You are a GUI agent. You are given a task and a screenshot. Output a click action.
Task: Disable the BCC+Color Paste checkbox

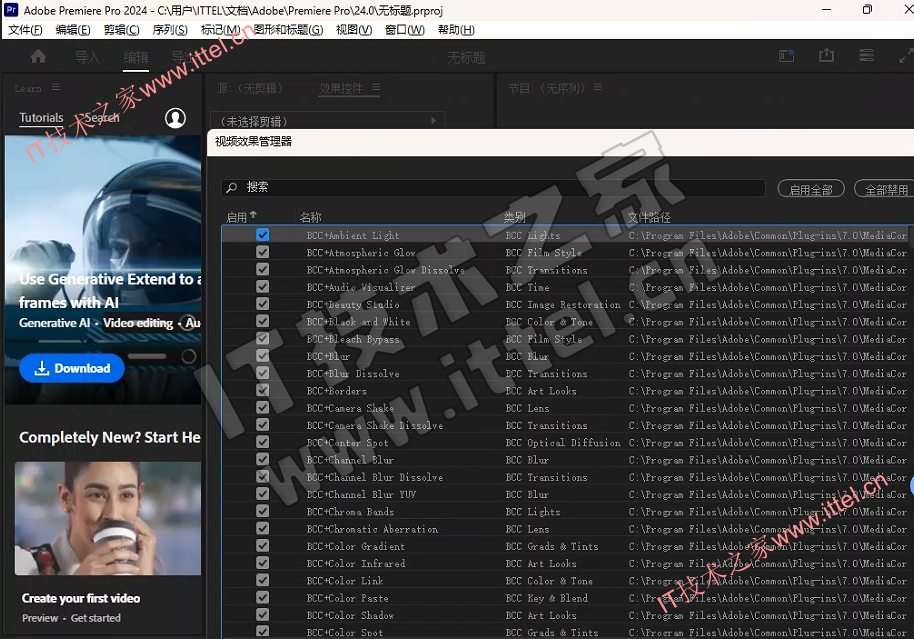click(x=263, y=597)
